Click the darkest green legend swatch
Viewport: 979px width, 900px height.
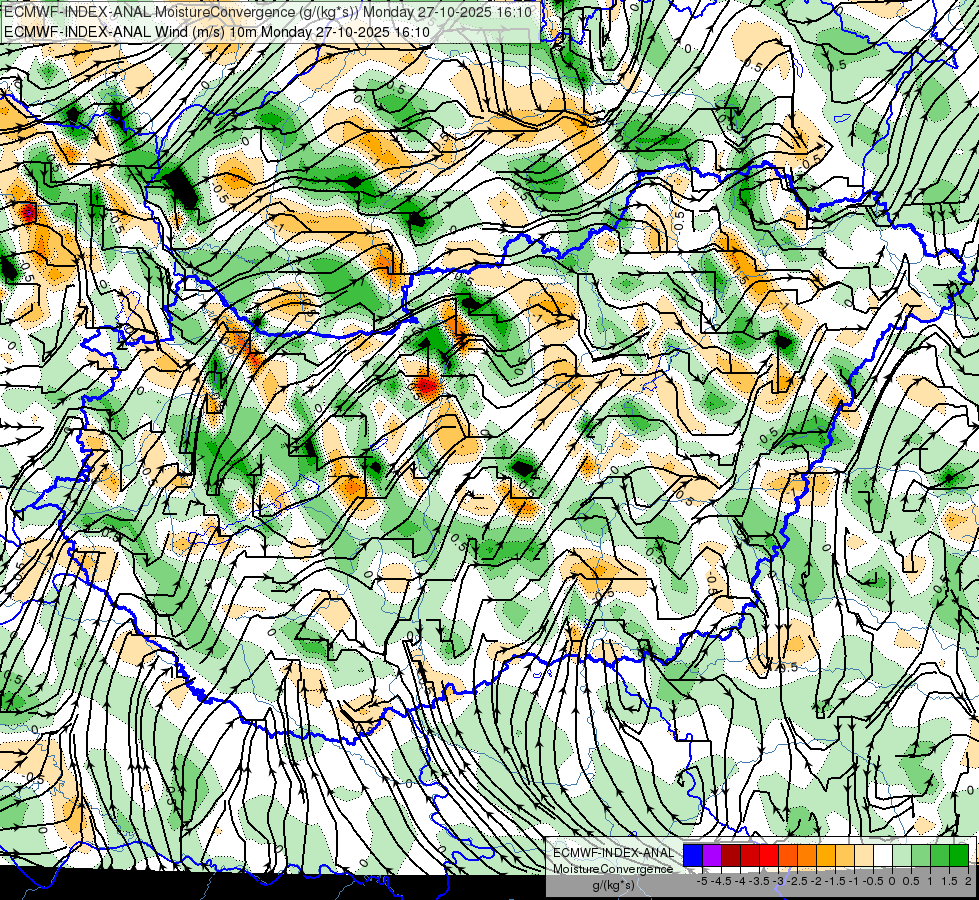pyautogui.click(x=959, y=855)
